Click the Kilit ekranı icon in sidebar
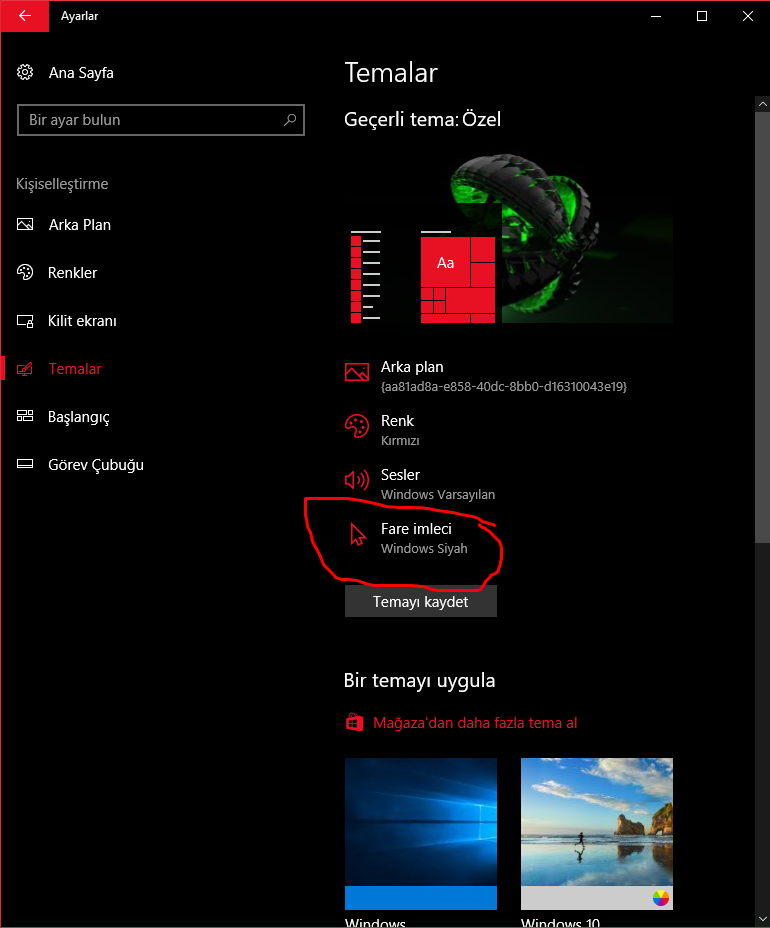The image size is (770, 928). [x=25, y=321]
